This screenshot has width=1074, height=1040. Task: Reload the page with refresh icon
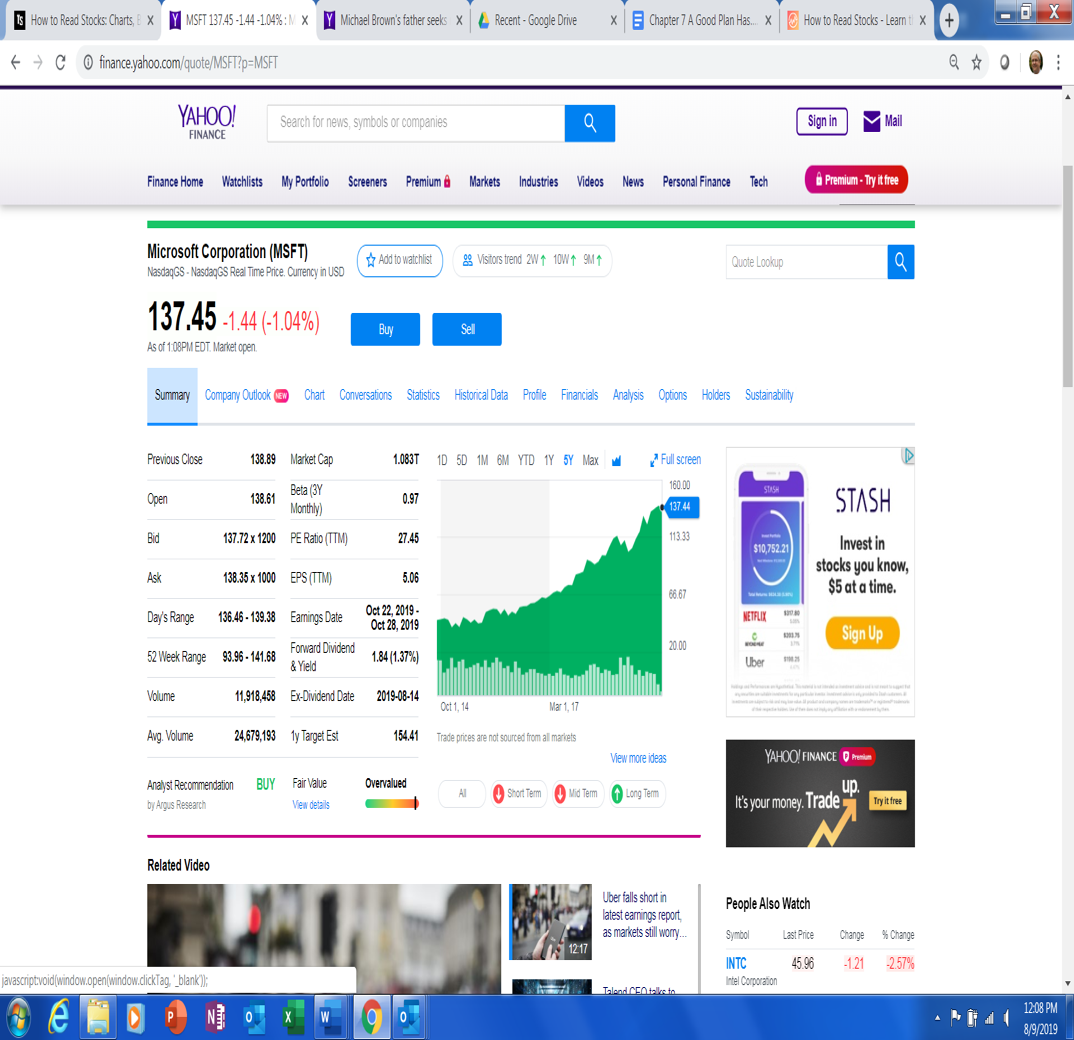(60, 62)
